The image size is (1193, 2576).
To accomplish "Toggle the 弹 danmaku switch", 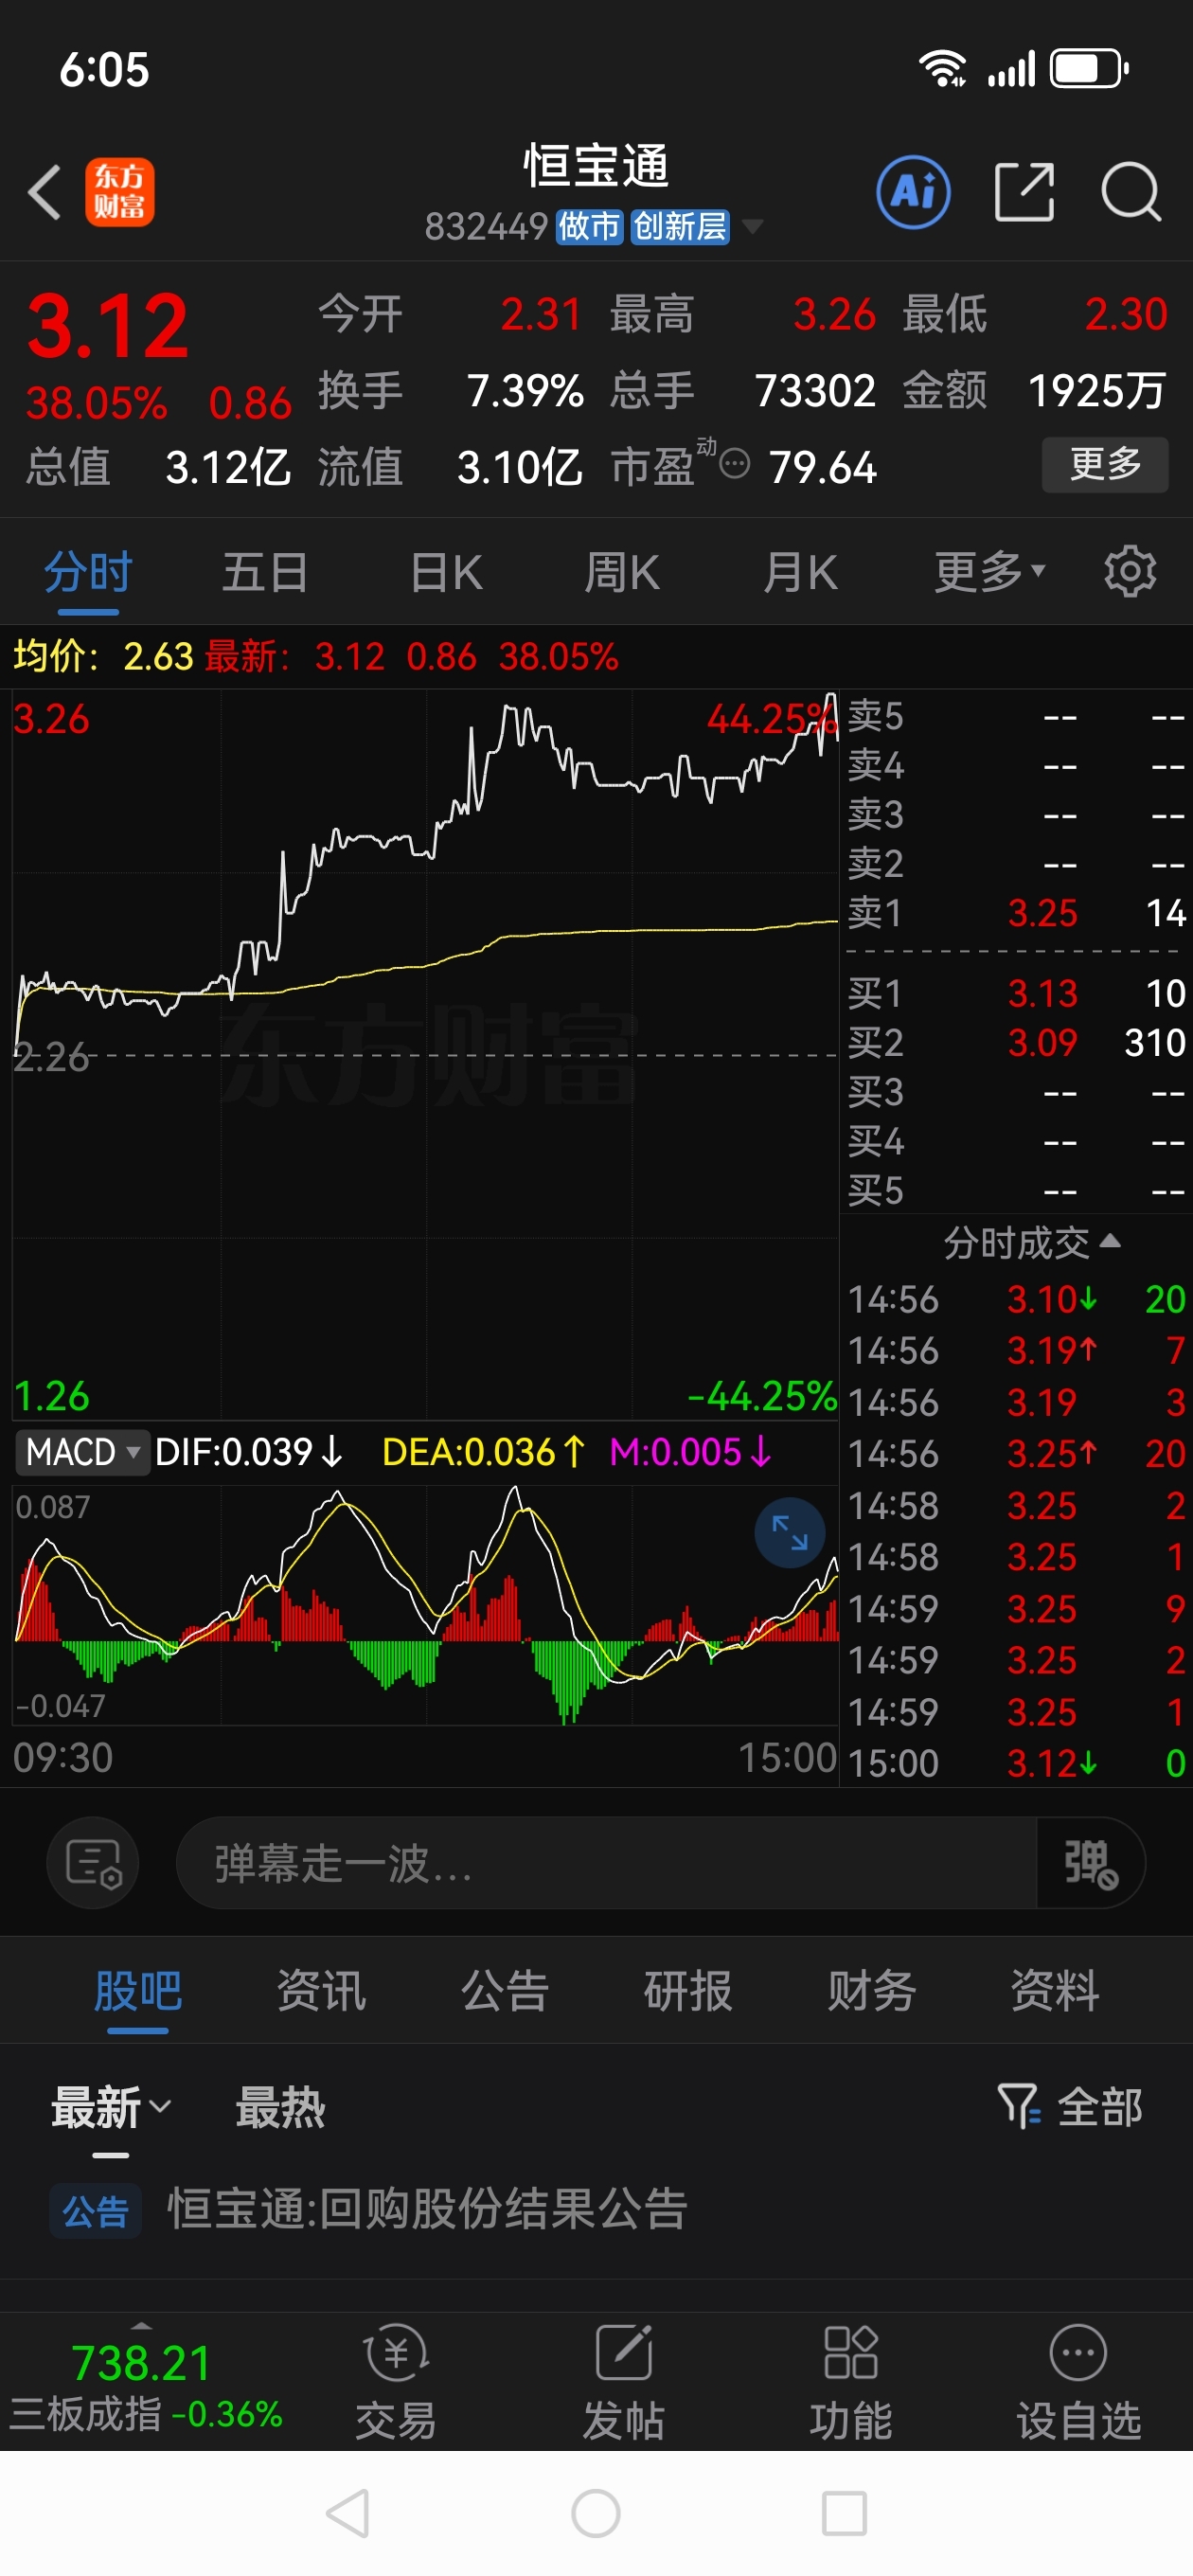I will 1090,1863.
